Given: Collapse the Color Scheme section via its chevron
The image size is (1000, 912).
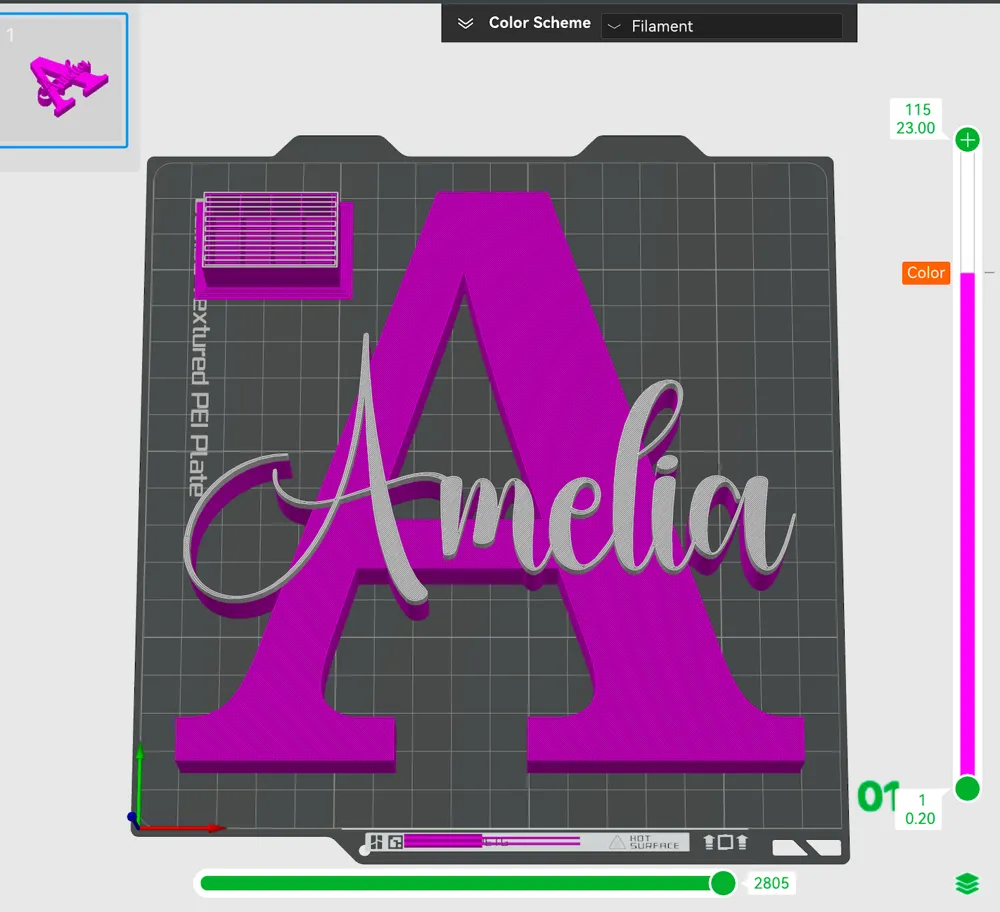Looking at the screenshot, I should 464,23.
